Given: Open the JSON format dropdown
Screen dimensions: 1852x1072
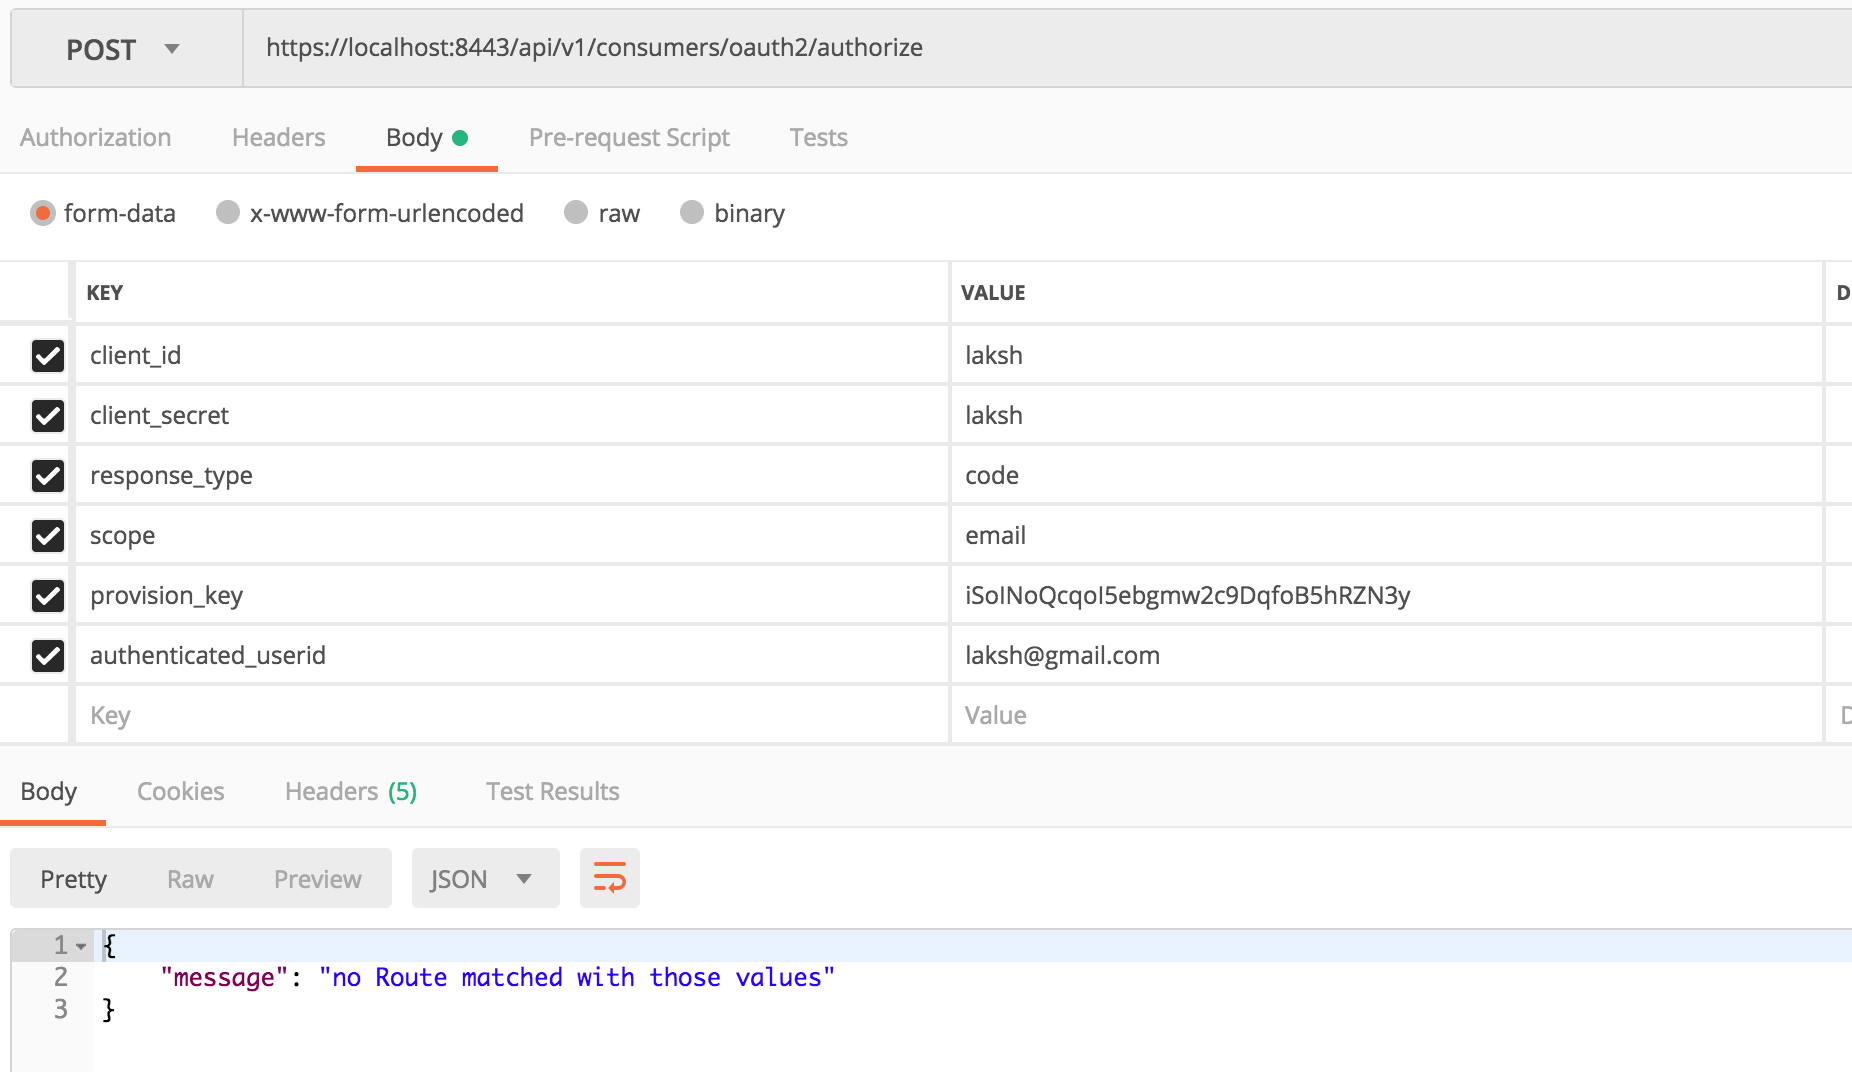Looking at the screenshot, I should 485,878.
